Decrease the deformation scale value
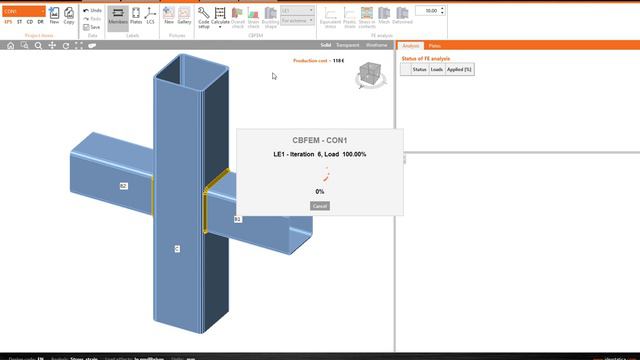Image resolution: width=640 pixels, height=360 pixels. (442, 13)
